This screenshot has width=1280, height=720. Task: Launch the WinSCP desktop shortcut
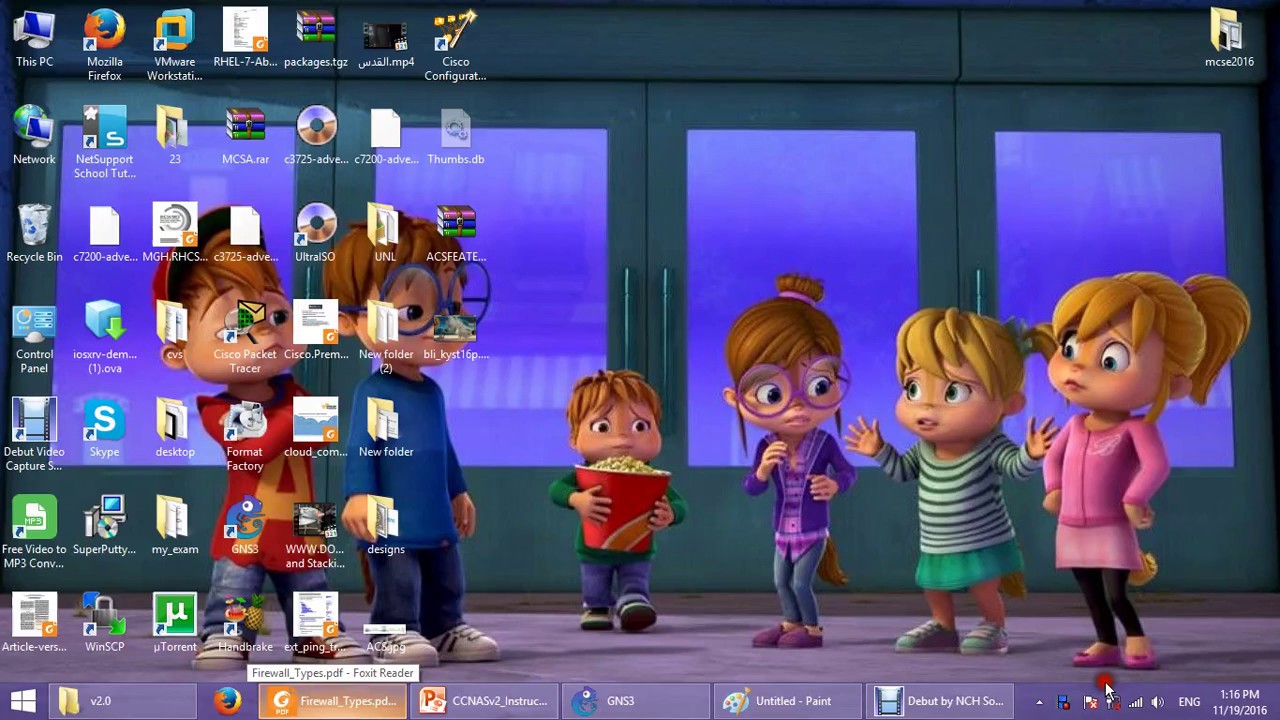click(x=104, y=624)
